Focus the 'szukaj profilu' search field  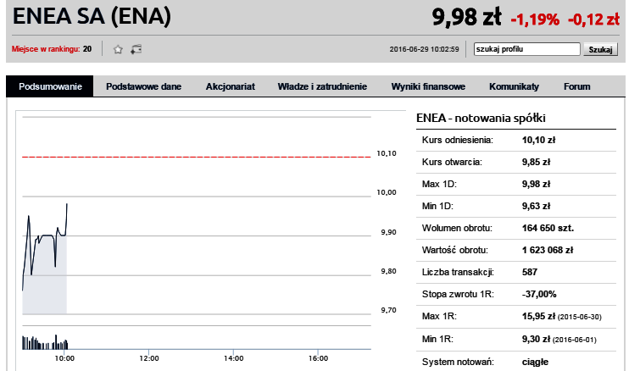click(x=527, y=49)
